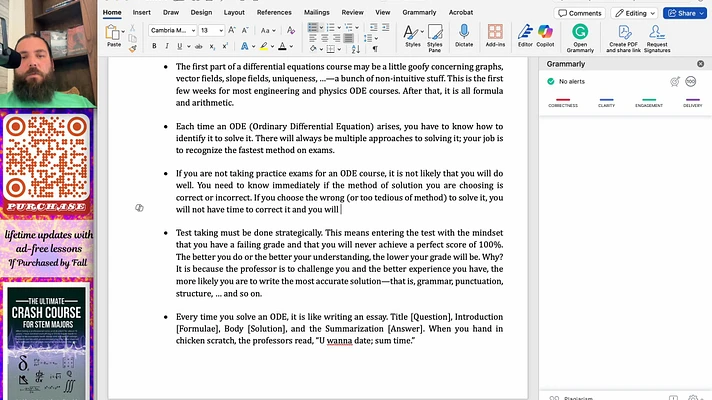Toggle Bold formatting
The height and width of the screenshot is (400, 712).
(x=154, y=46)
